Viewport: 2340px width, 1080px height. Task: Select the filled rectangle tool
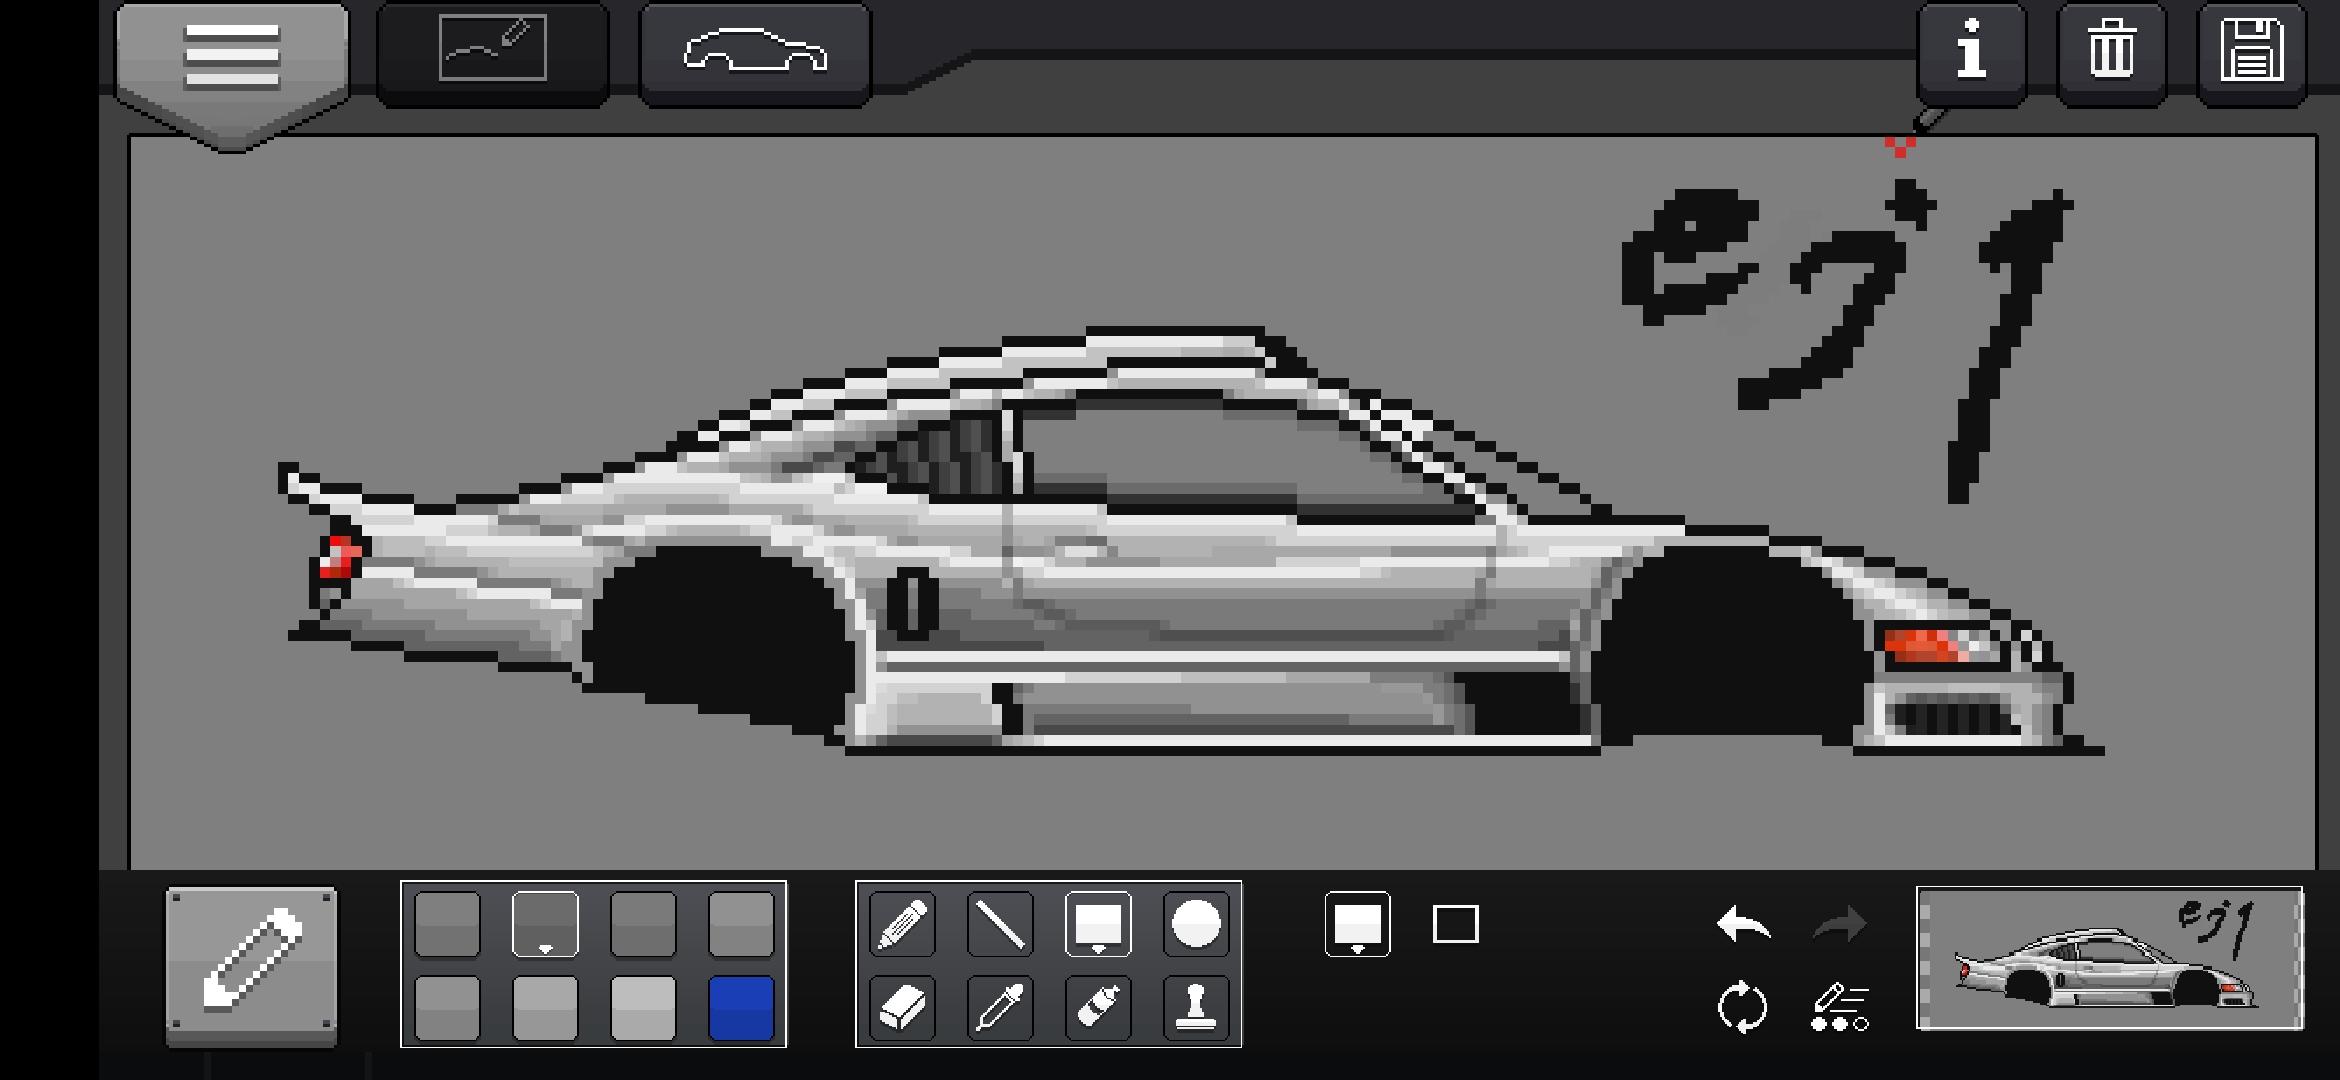(x=1098, y=924)
